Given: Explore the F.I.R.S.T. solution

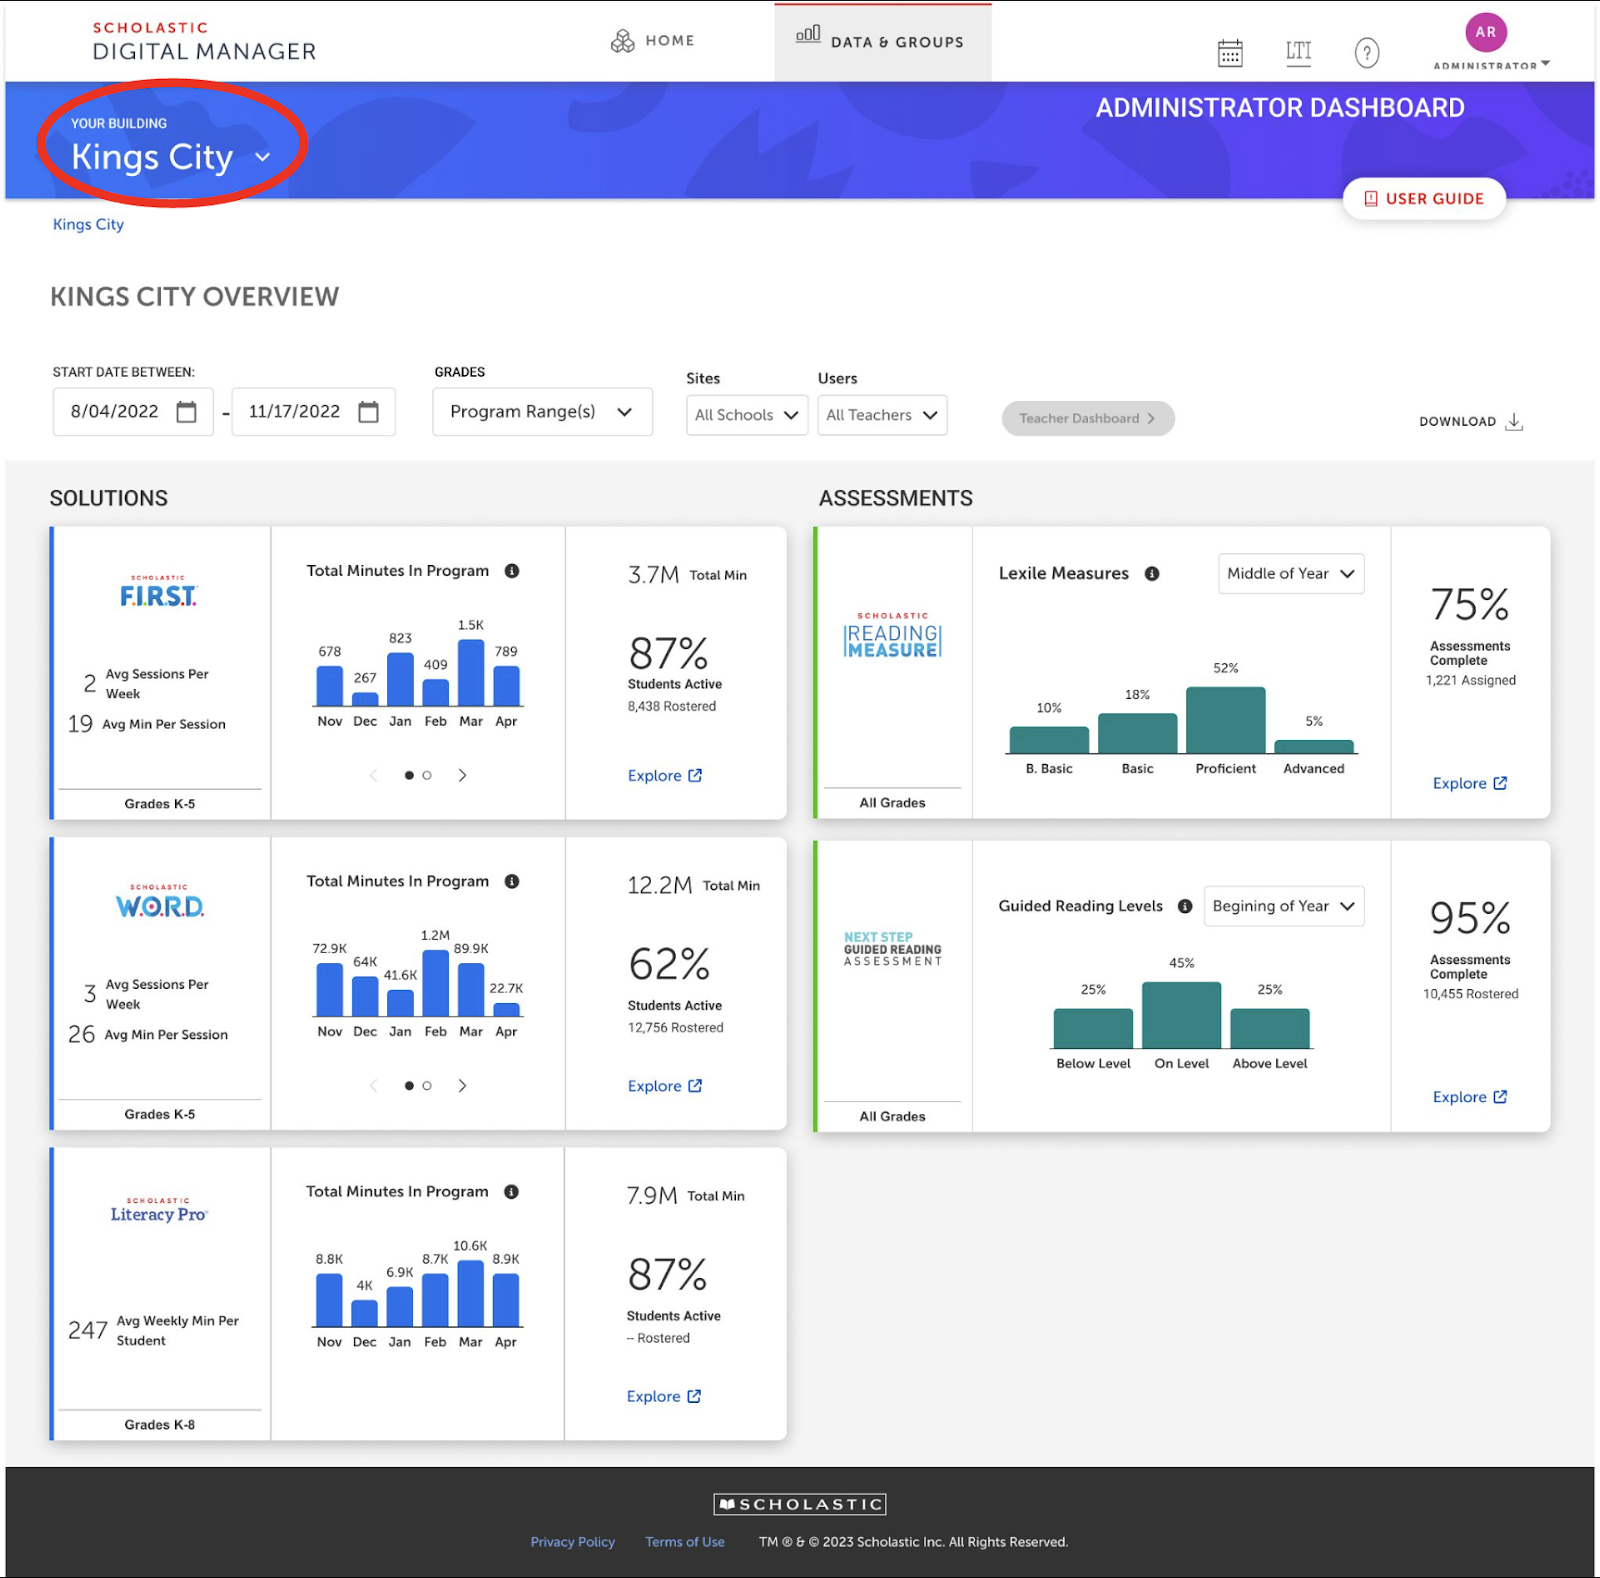Looking at the screenshot, I should click(665, 775).
